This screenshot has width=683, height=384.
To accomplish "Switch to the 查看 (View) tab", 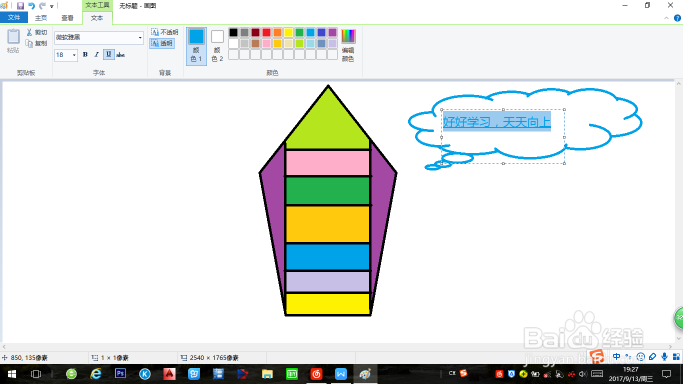I will tap(67, 18).
